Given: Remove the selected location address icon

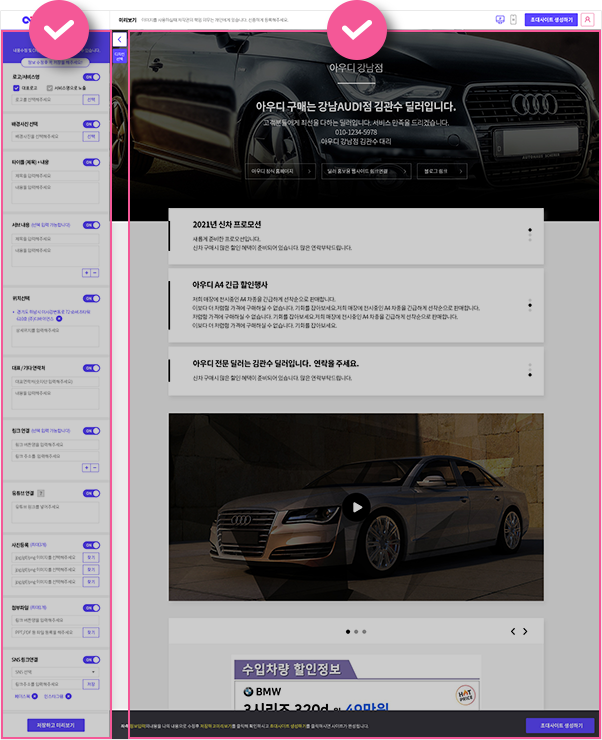Looking at the screenshot, I should 59,319.
